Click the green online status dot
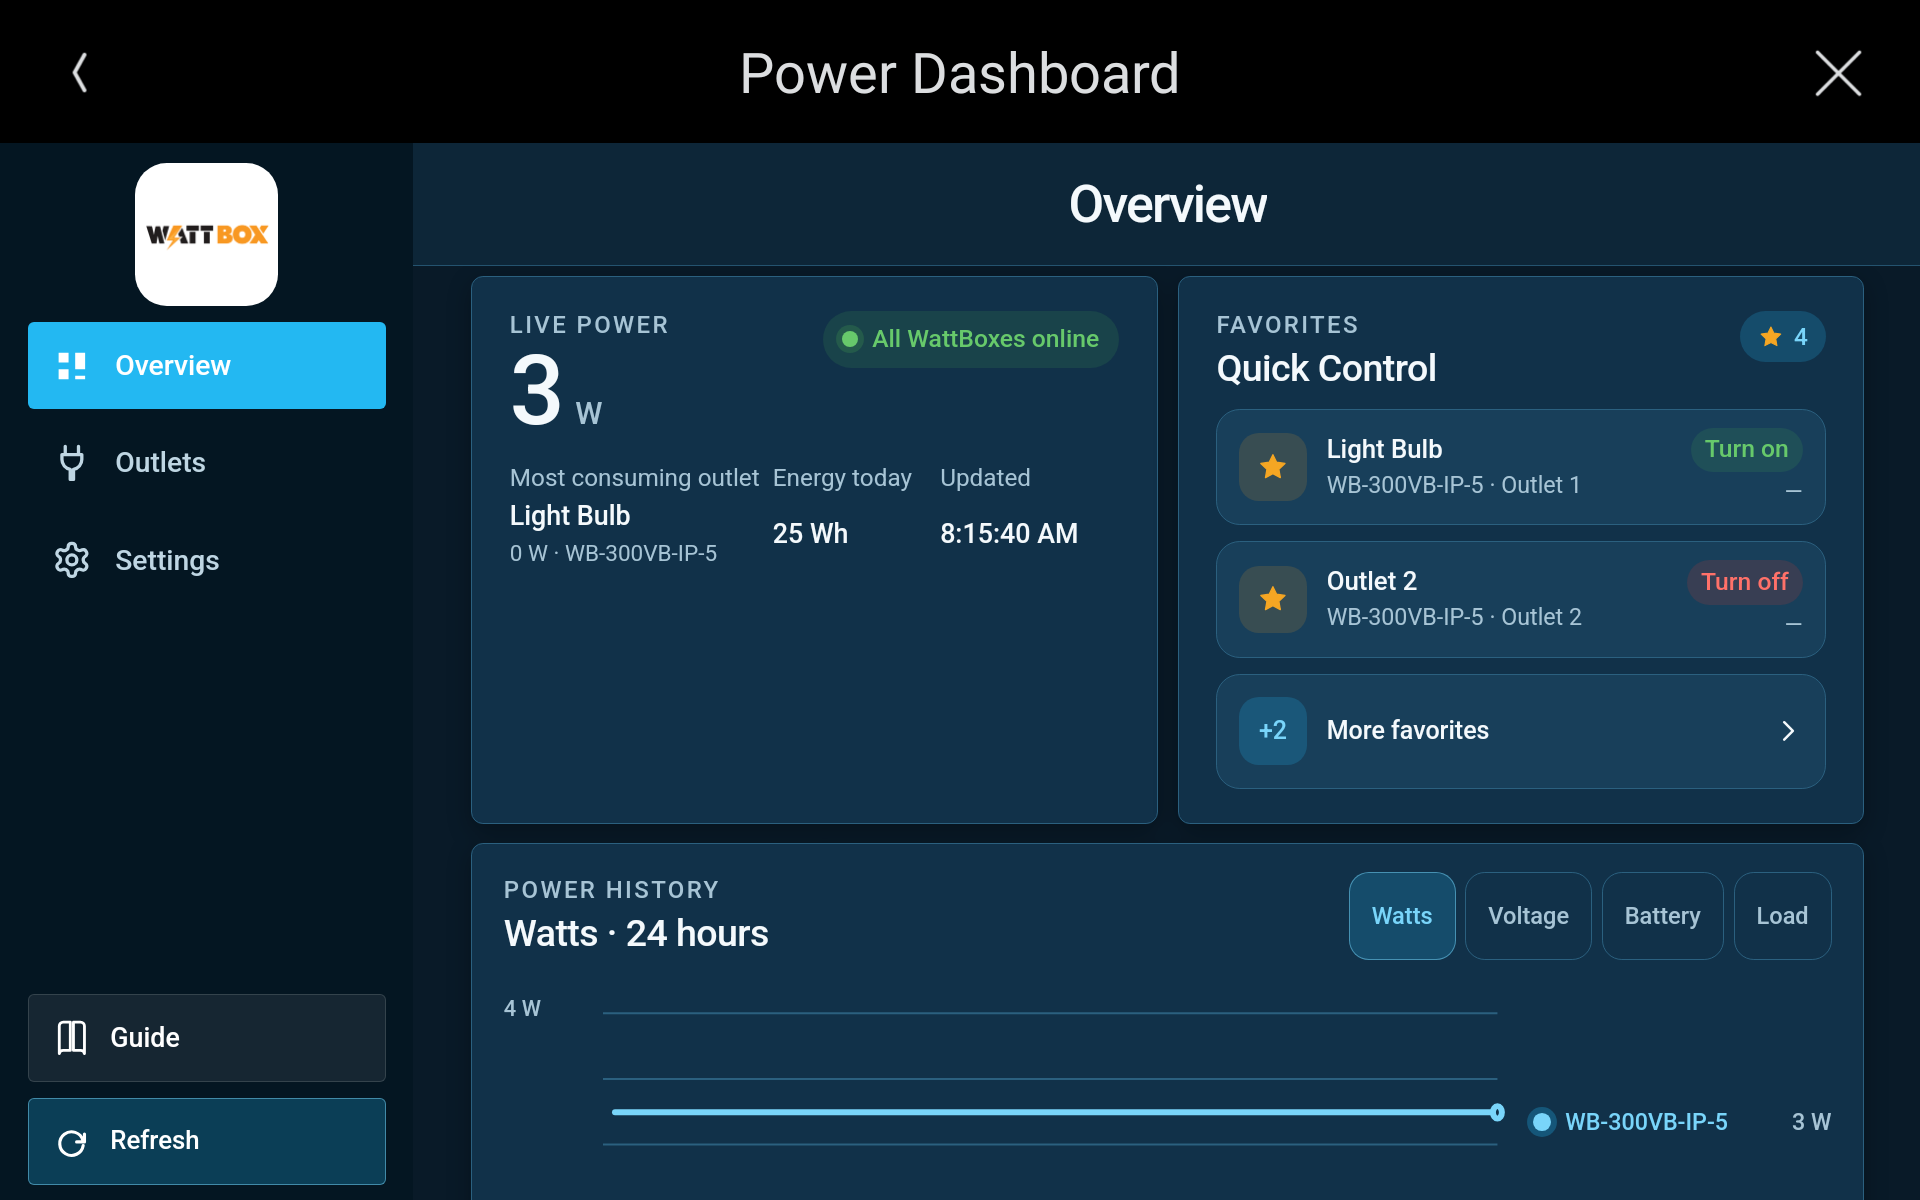Screen dimensions: 1920x1200 click(x=850, y=339)
